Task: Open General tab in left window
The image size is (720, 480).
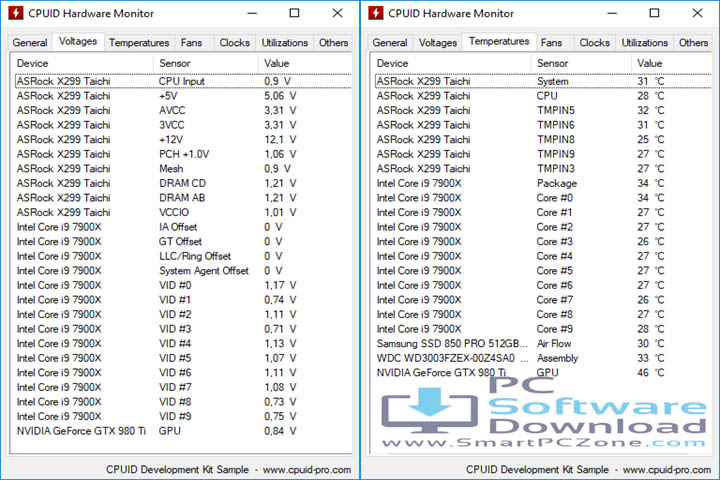Action: tap(30, 43)
